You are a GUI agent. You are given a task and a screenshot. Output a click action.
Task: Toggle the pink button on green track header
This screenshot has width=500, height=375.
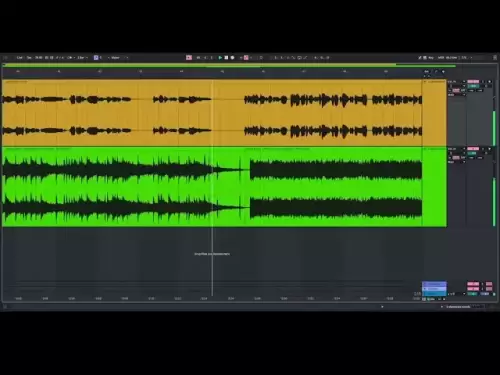(473, 149)
